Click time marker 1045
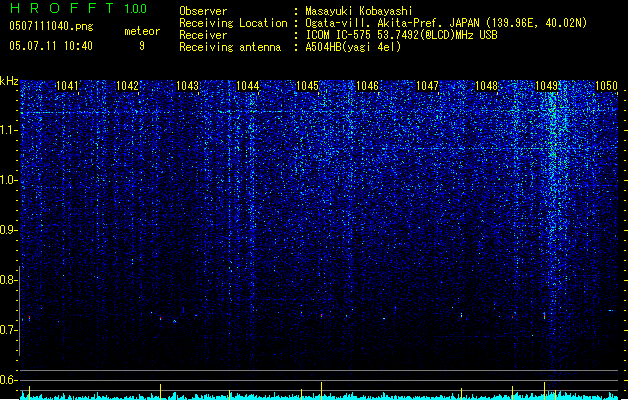 (307, 86)
